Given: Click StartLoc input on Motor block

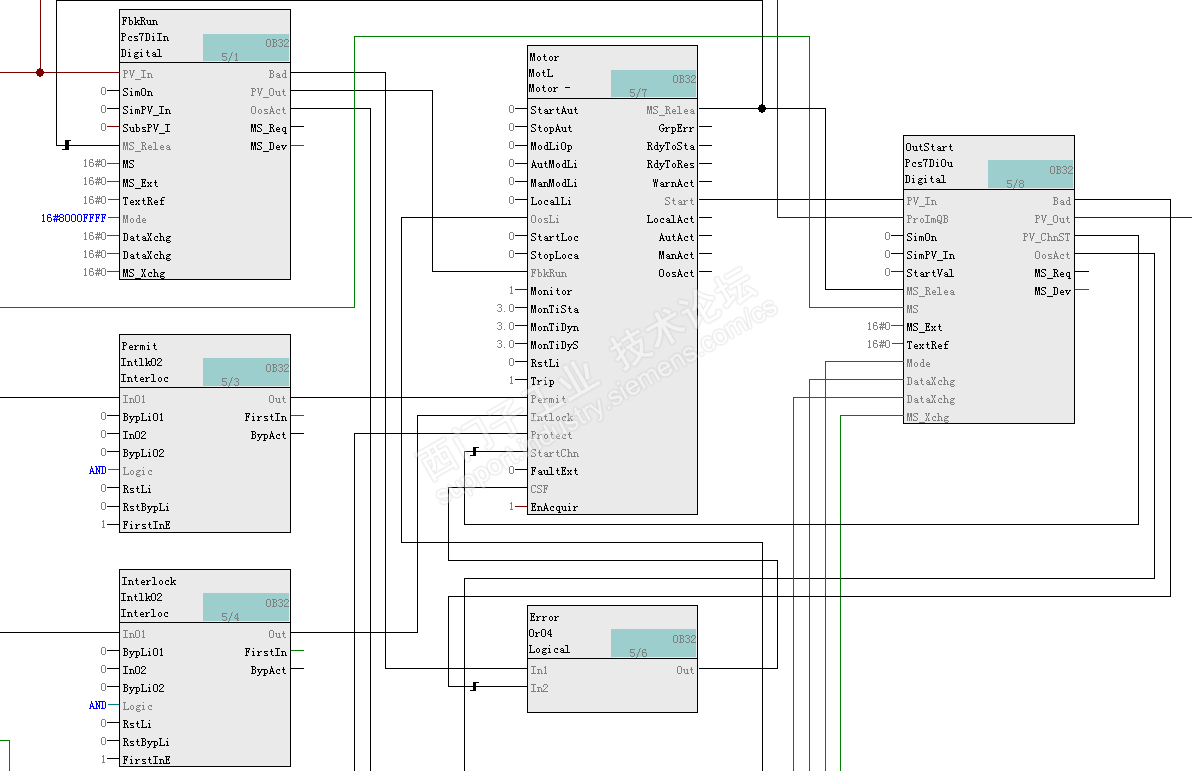Looking at the screenshot, I should [x=554, y=237].
